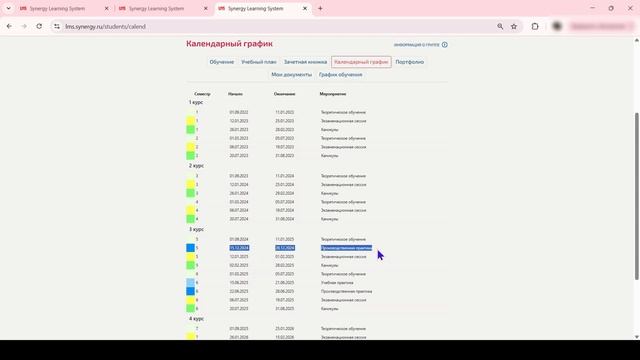Image resolution: width=640 pixels, height=360 pixels.
Task: Click the zoom magnifier icon in address bar
Action: (x=500, y=27)
